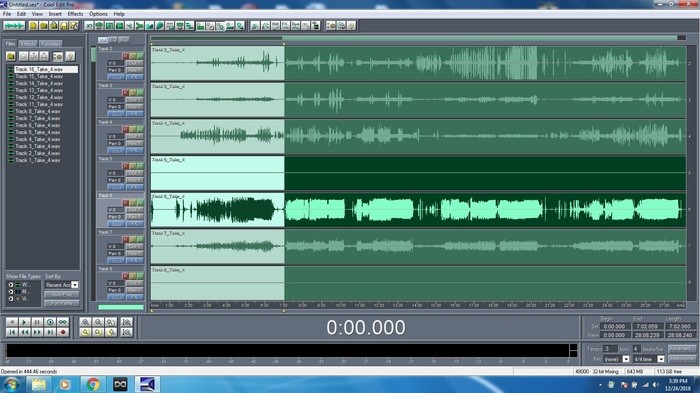700x393 pixels.
Task: Switch to the Favorites tab
Action: 50,44
